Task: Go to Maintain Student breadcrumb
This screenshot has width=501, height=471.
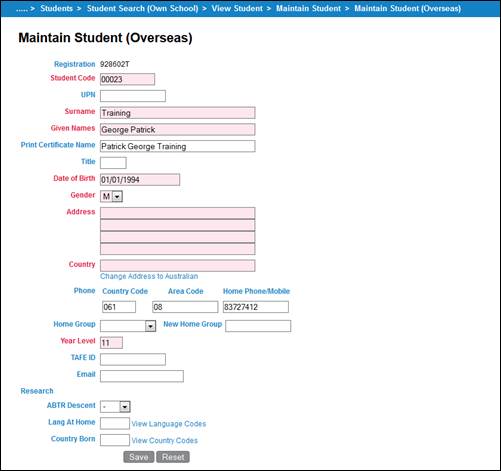Action: [308, 8]
